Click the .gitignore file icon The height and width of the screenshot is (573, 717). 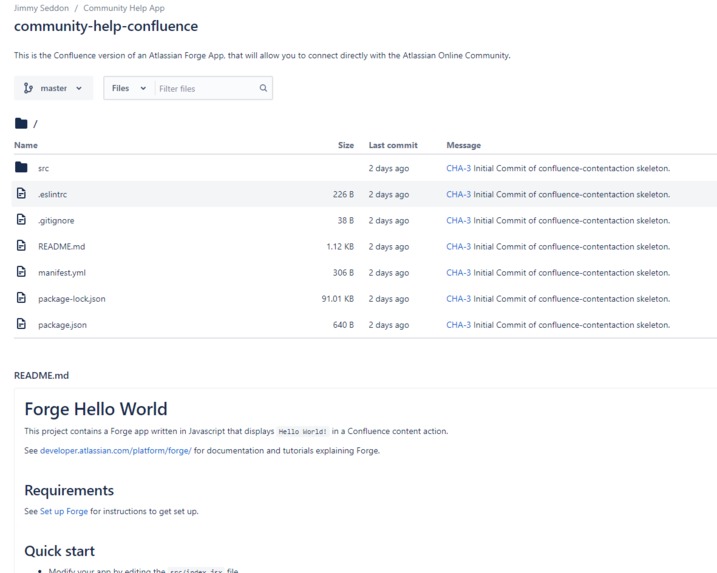pos(21,220)
